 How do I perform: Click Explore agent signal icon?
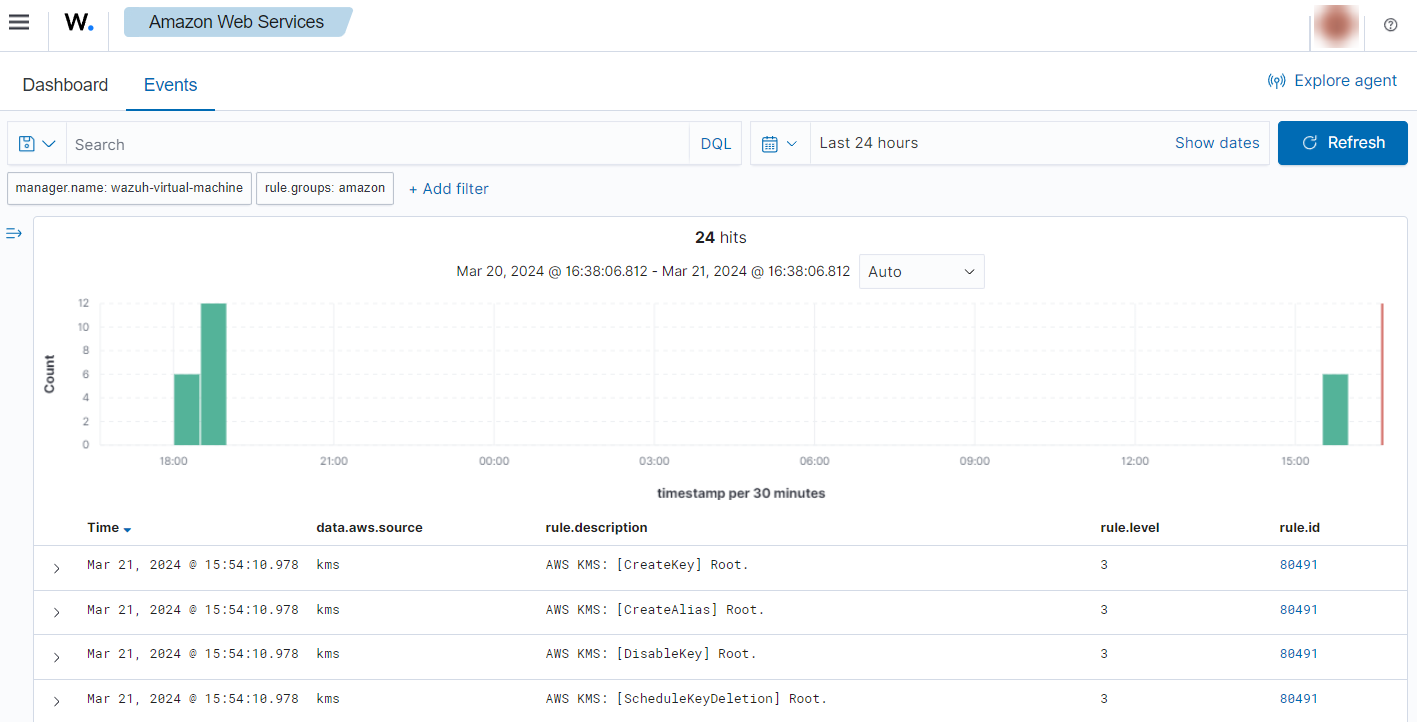1276,81
